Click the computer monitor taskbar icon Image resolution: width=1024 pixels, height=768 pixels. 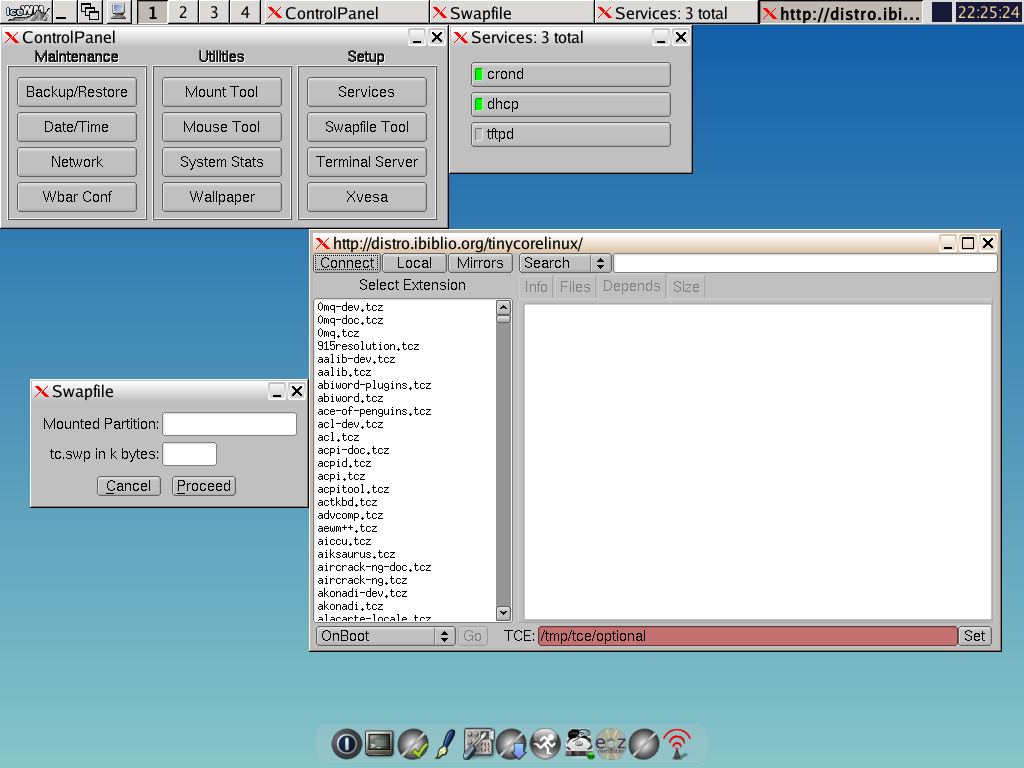coord(119,12)
